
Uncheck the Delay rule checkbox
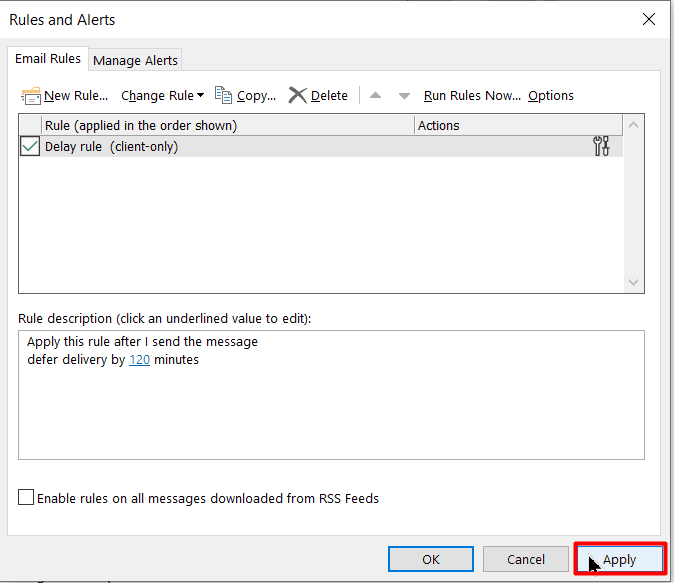point(30,147)
